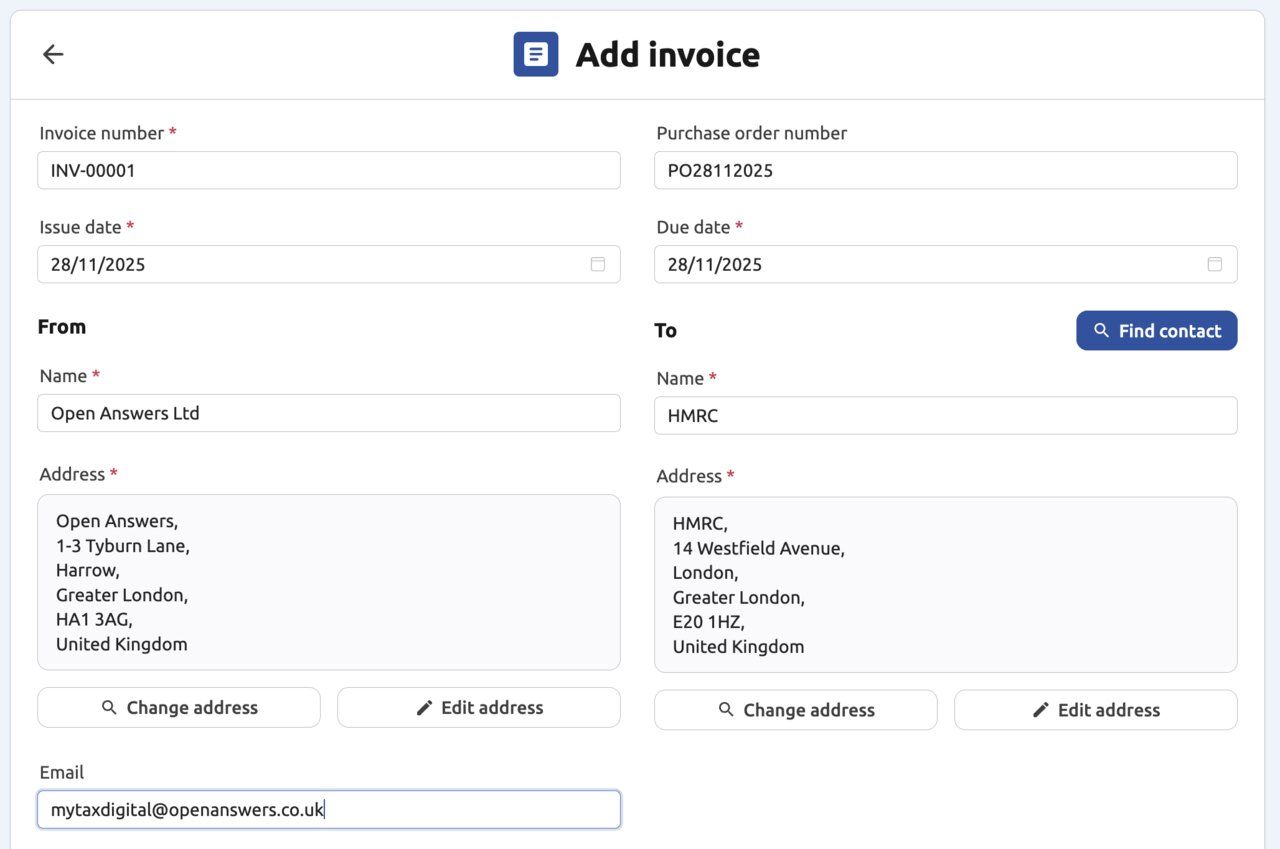Image resolution: width=1280 pixels, height=849 pixels.
Task: Click the back arrow at top left
Action: 52,54
